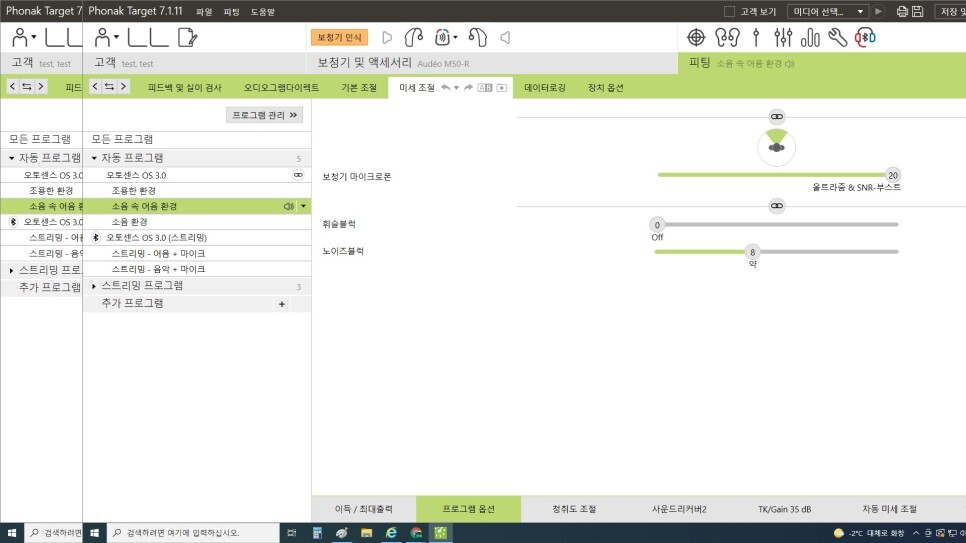The height and width of the screenshot is (543, 966).
Task: Click the play arrow beside 보청기 인식
Action: coord(387,38)
